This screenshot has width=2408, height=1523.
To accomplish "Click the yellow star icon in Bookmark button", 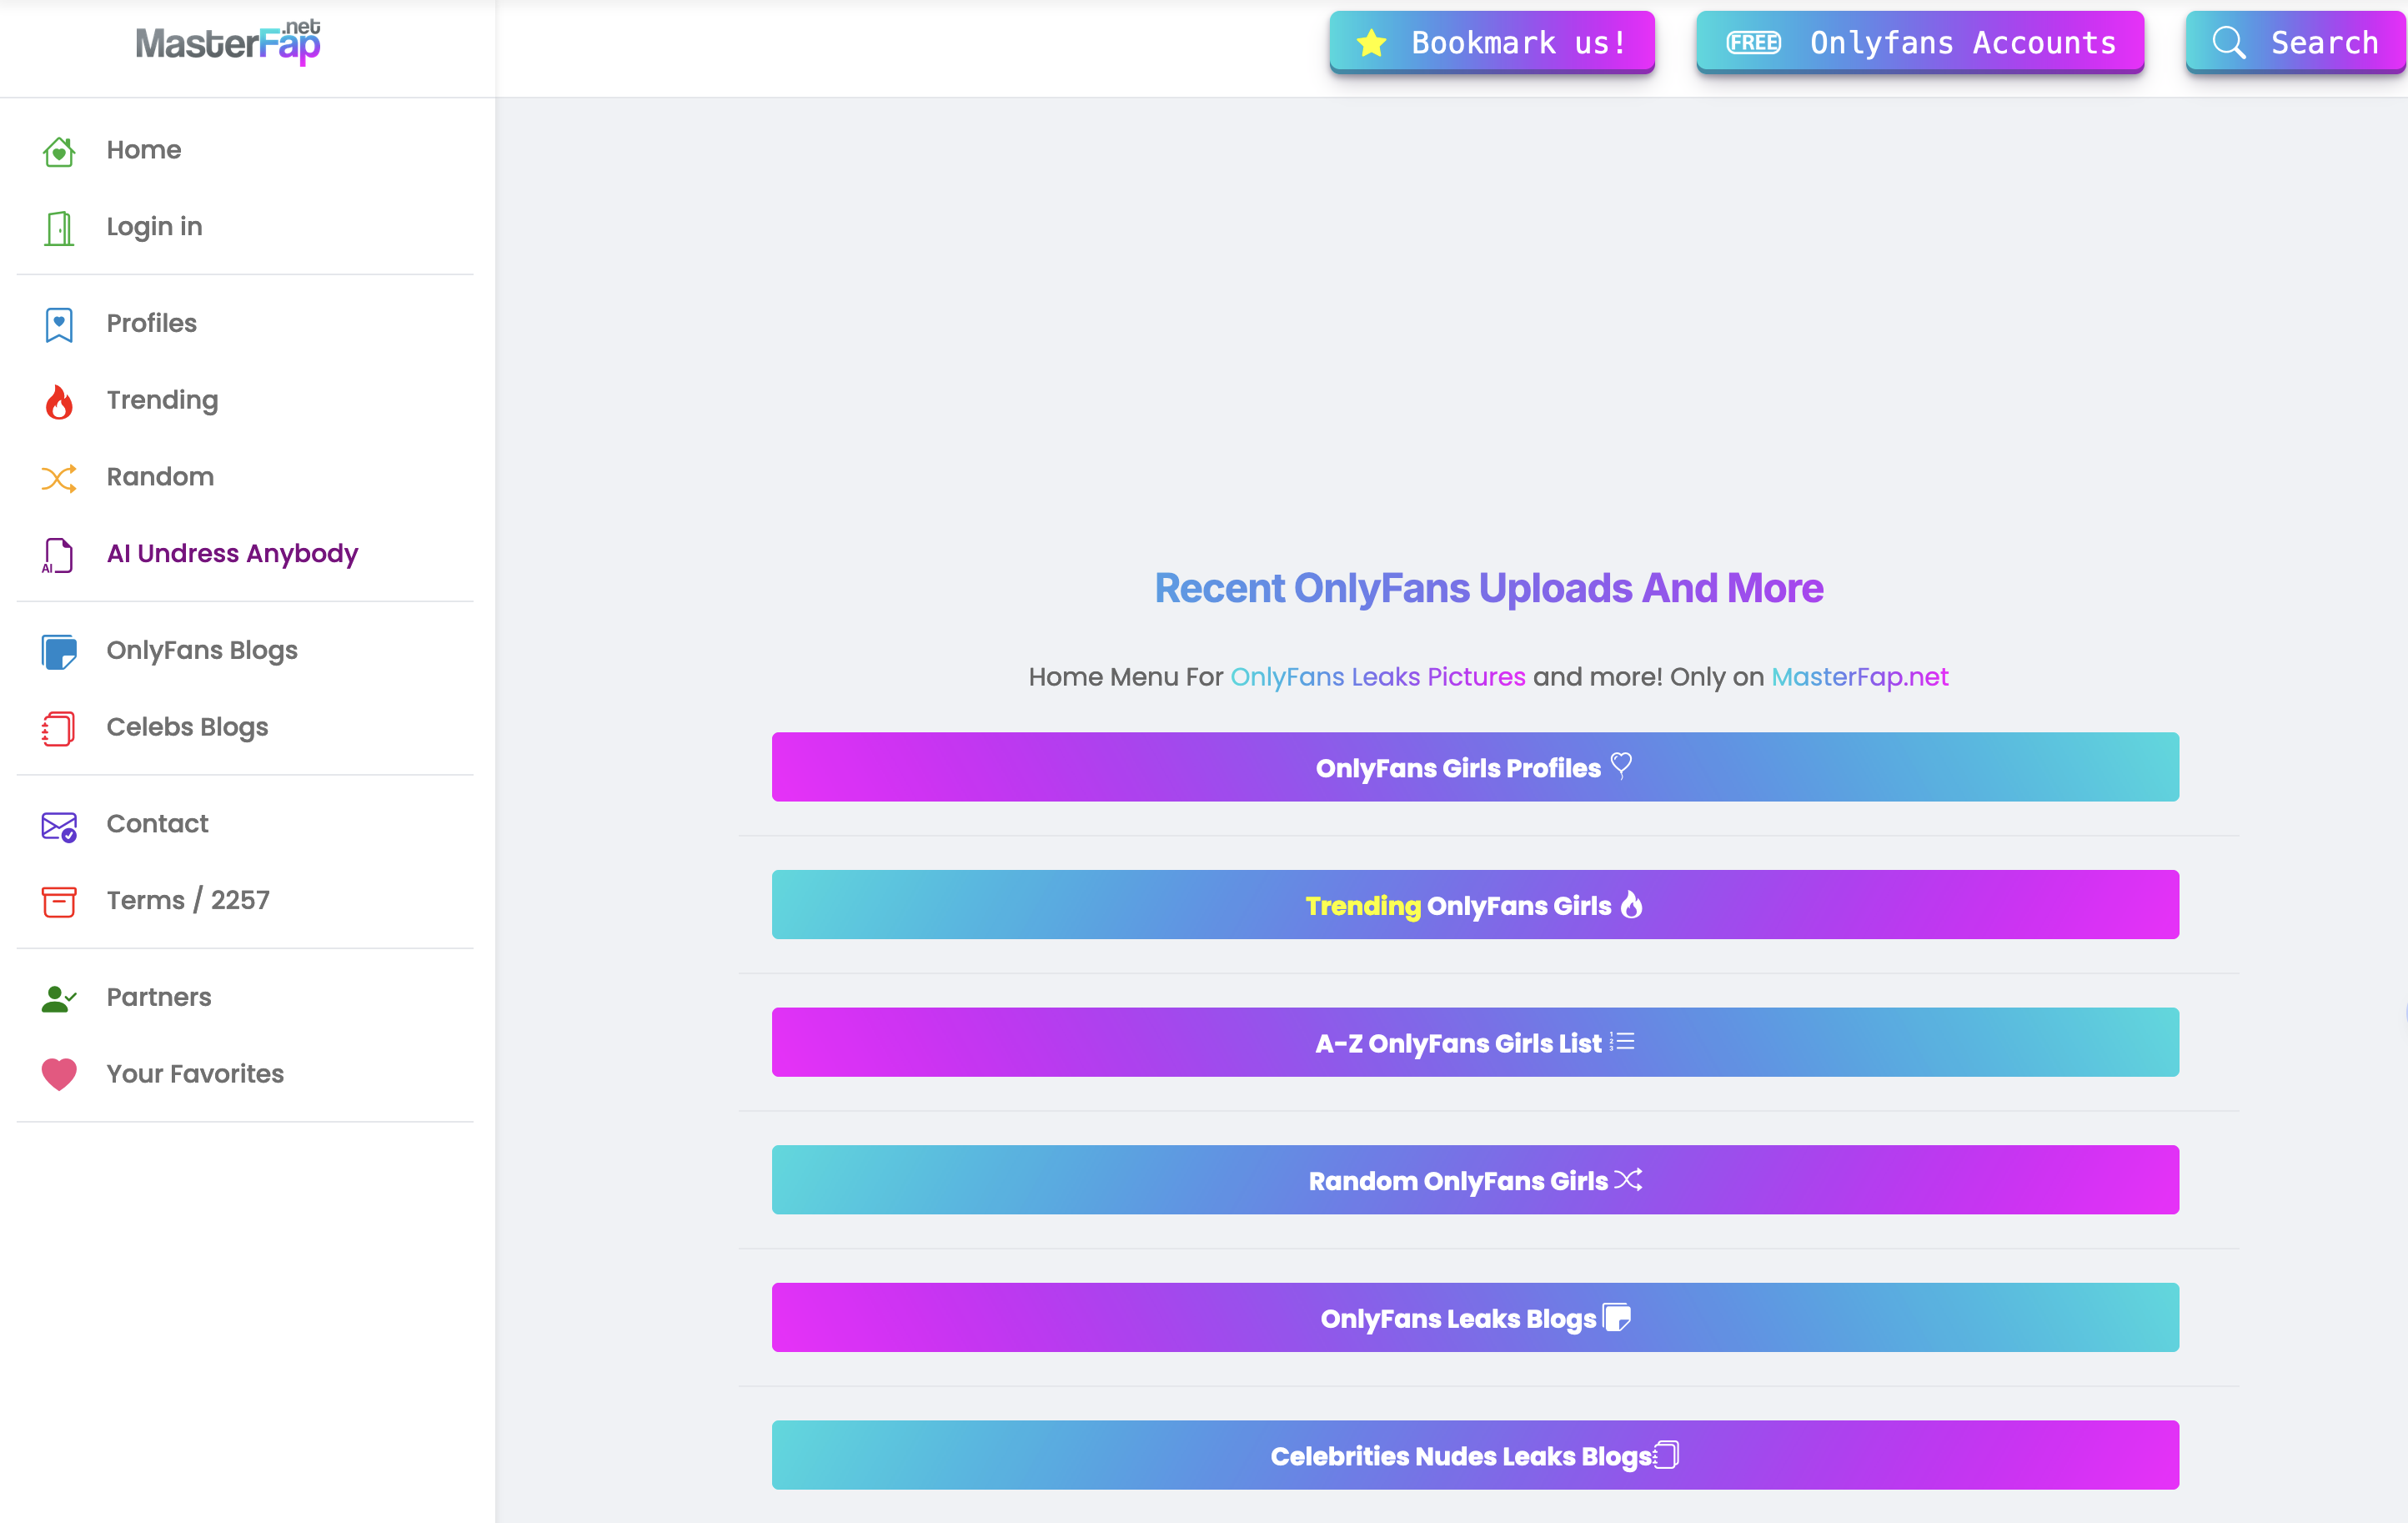I will point(1371,42).
